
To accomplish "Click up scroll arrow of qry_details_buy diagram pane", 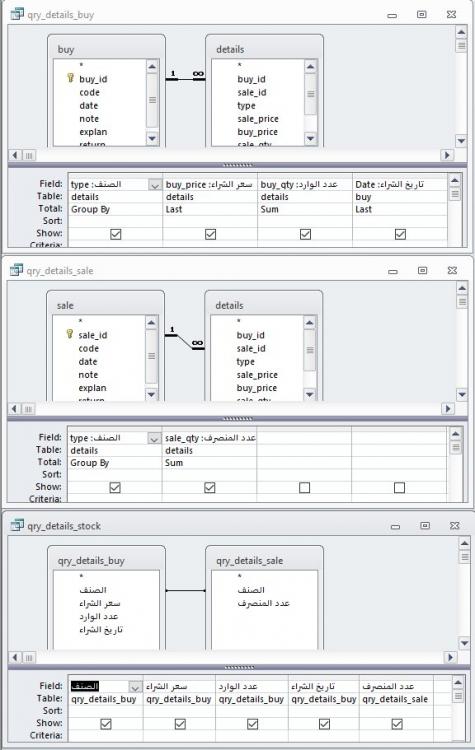I will [461, 33].
